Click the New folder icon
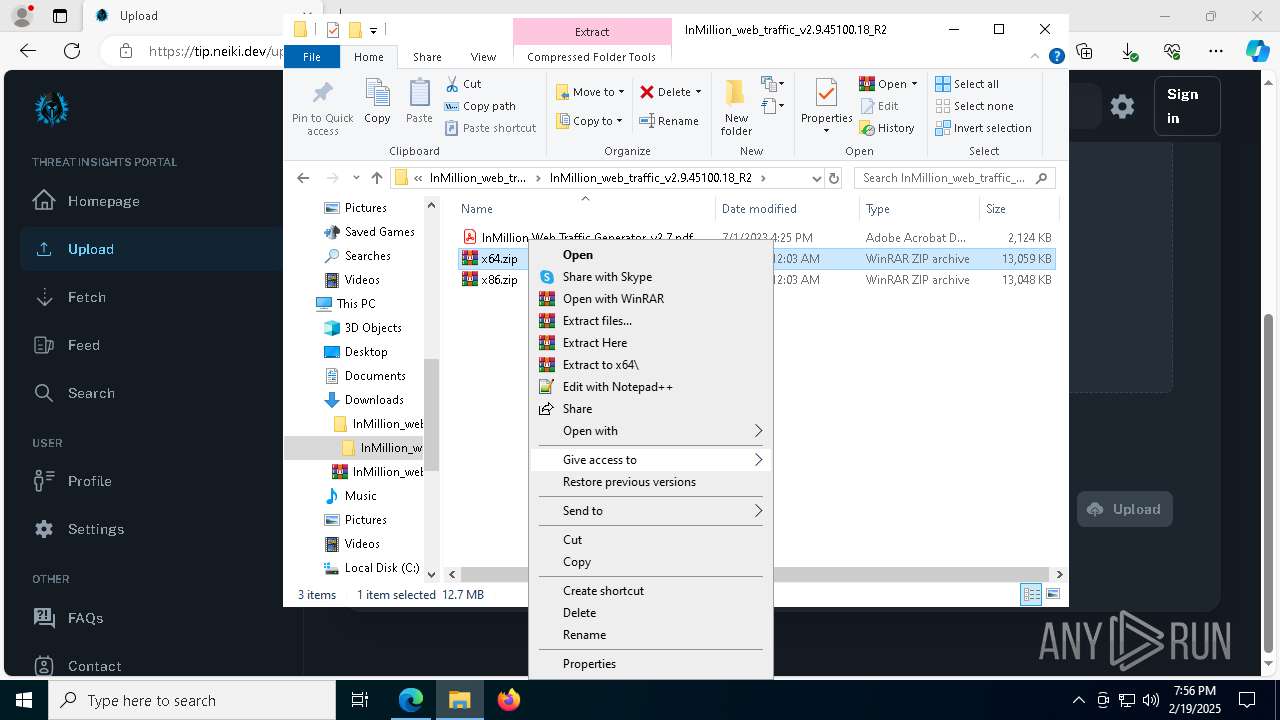Screen dimensions: 1280x720 tap(736, 107)
